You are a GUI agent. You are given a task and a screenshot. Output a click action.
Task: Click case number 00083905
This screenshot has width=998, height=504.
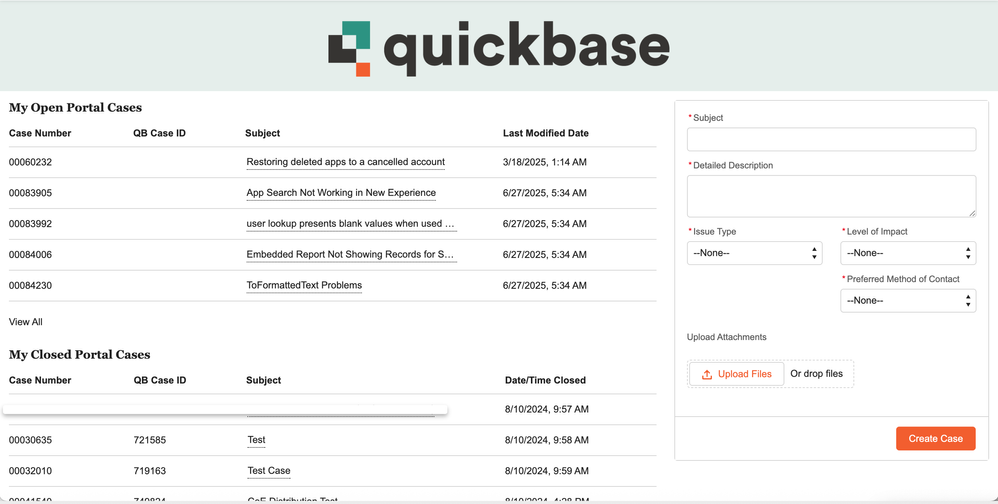tap(31, 193)
